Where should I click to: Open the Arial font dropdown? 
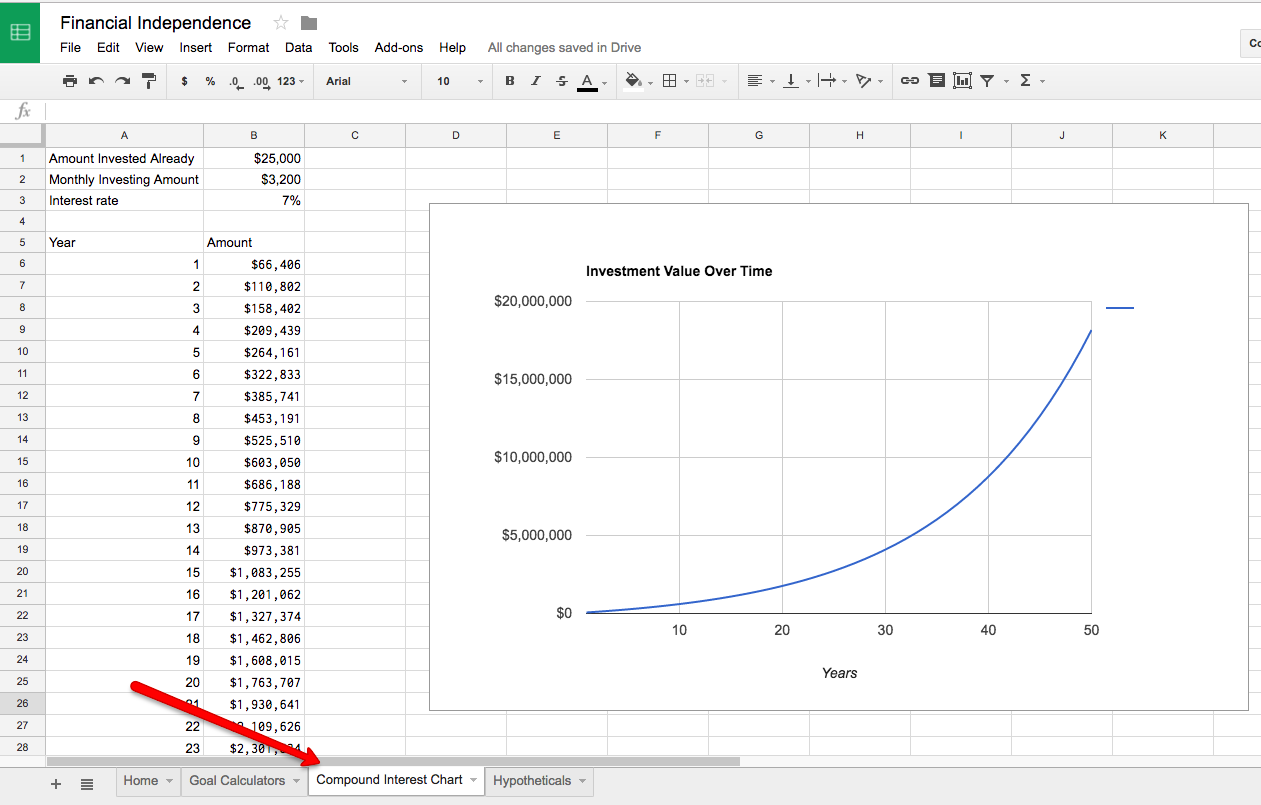pyautogui.click(x=366, y=81)
